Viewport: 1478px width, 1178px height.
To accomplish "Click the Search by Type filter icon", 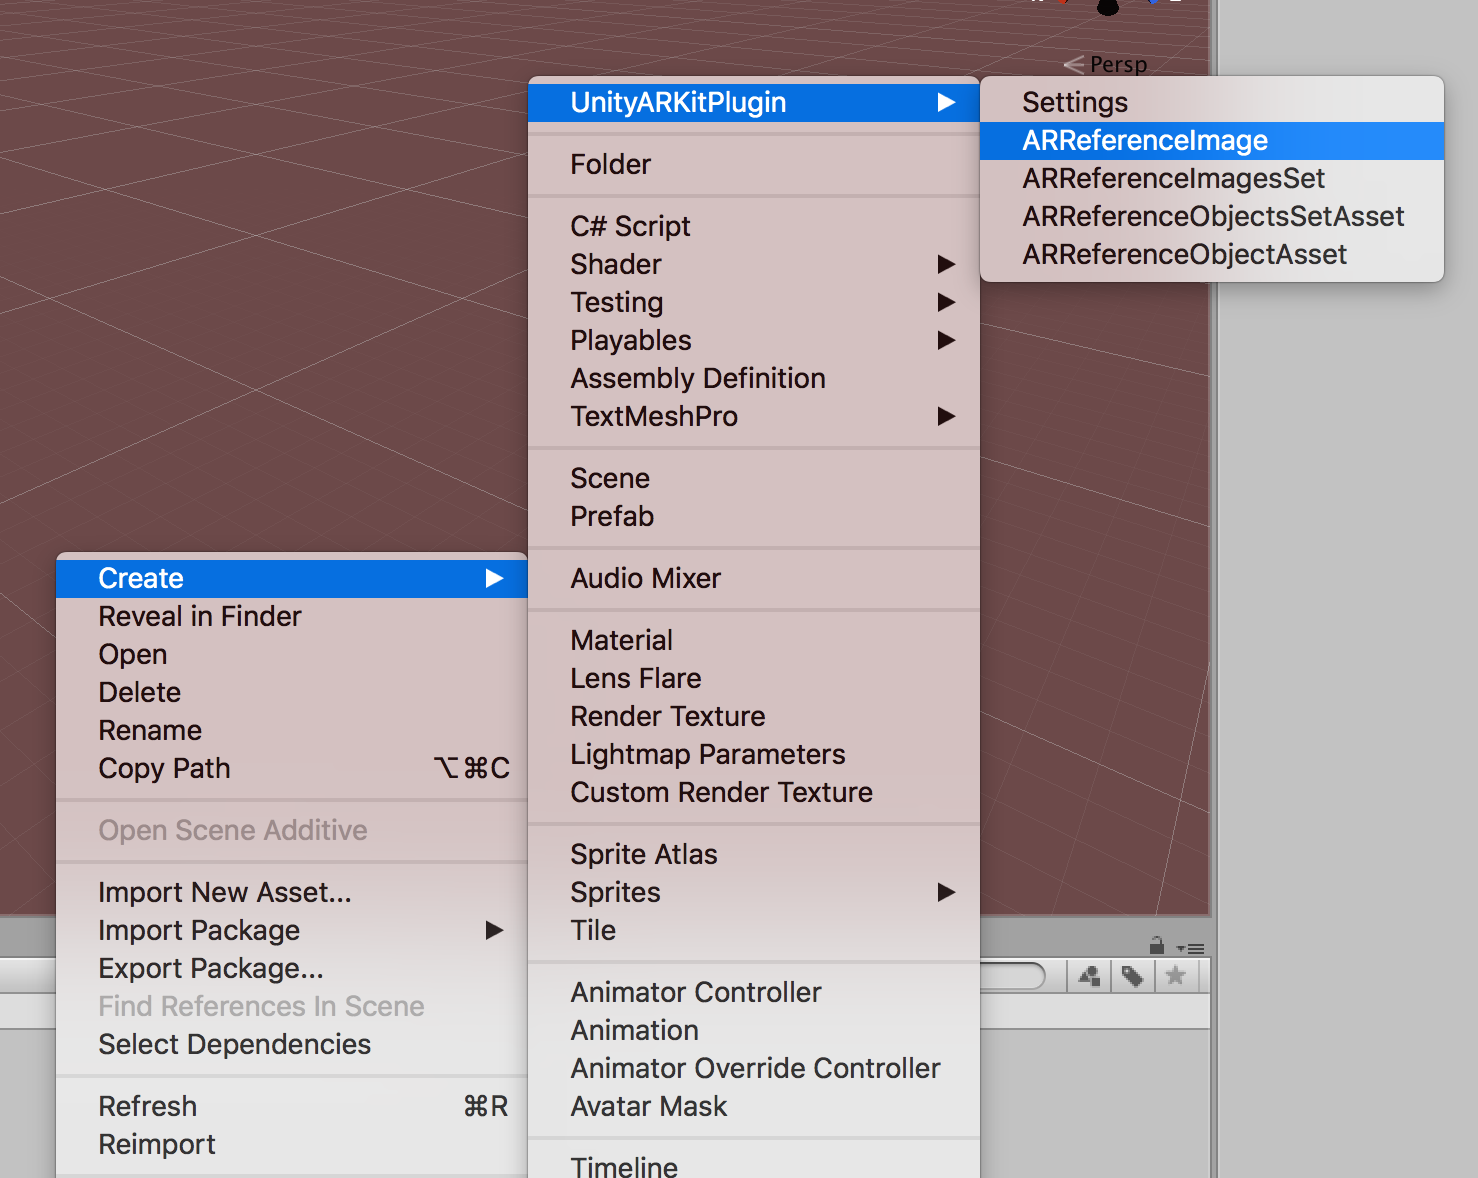I will click(x=1090, y=976).
